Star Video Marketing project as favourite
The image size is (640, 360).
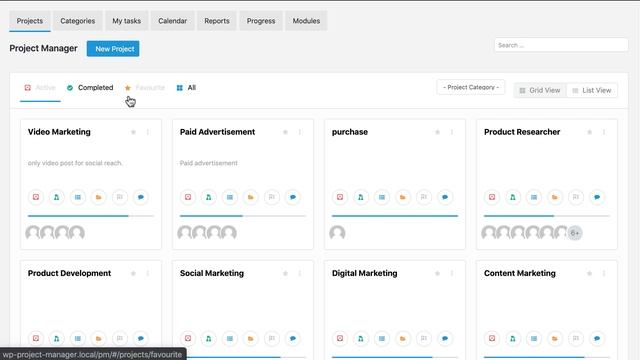[x=133, y=132]
